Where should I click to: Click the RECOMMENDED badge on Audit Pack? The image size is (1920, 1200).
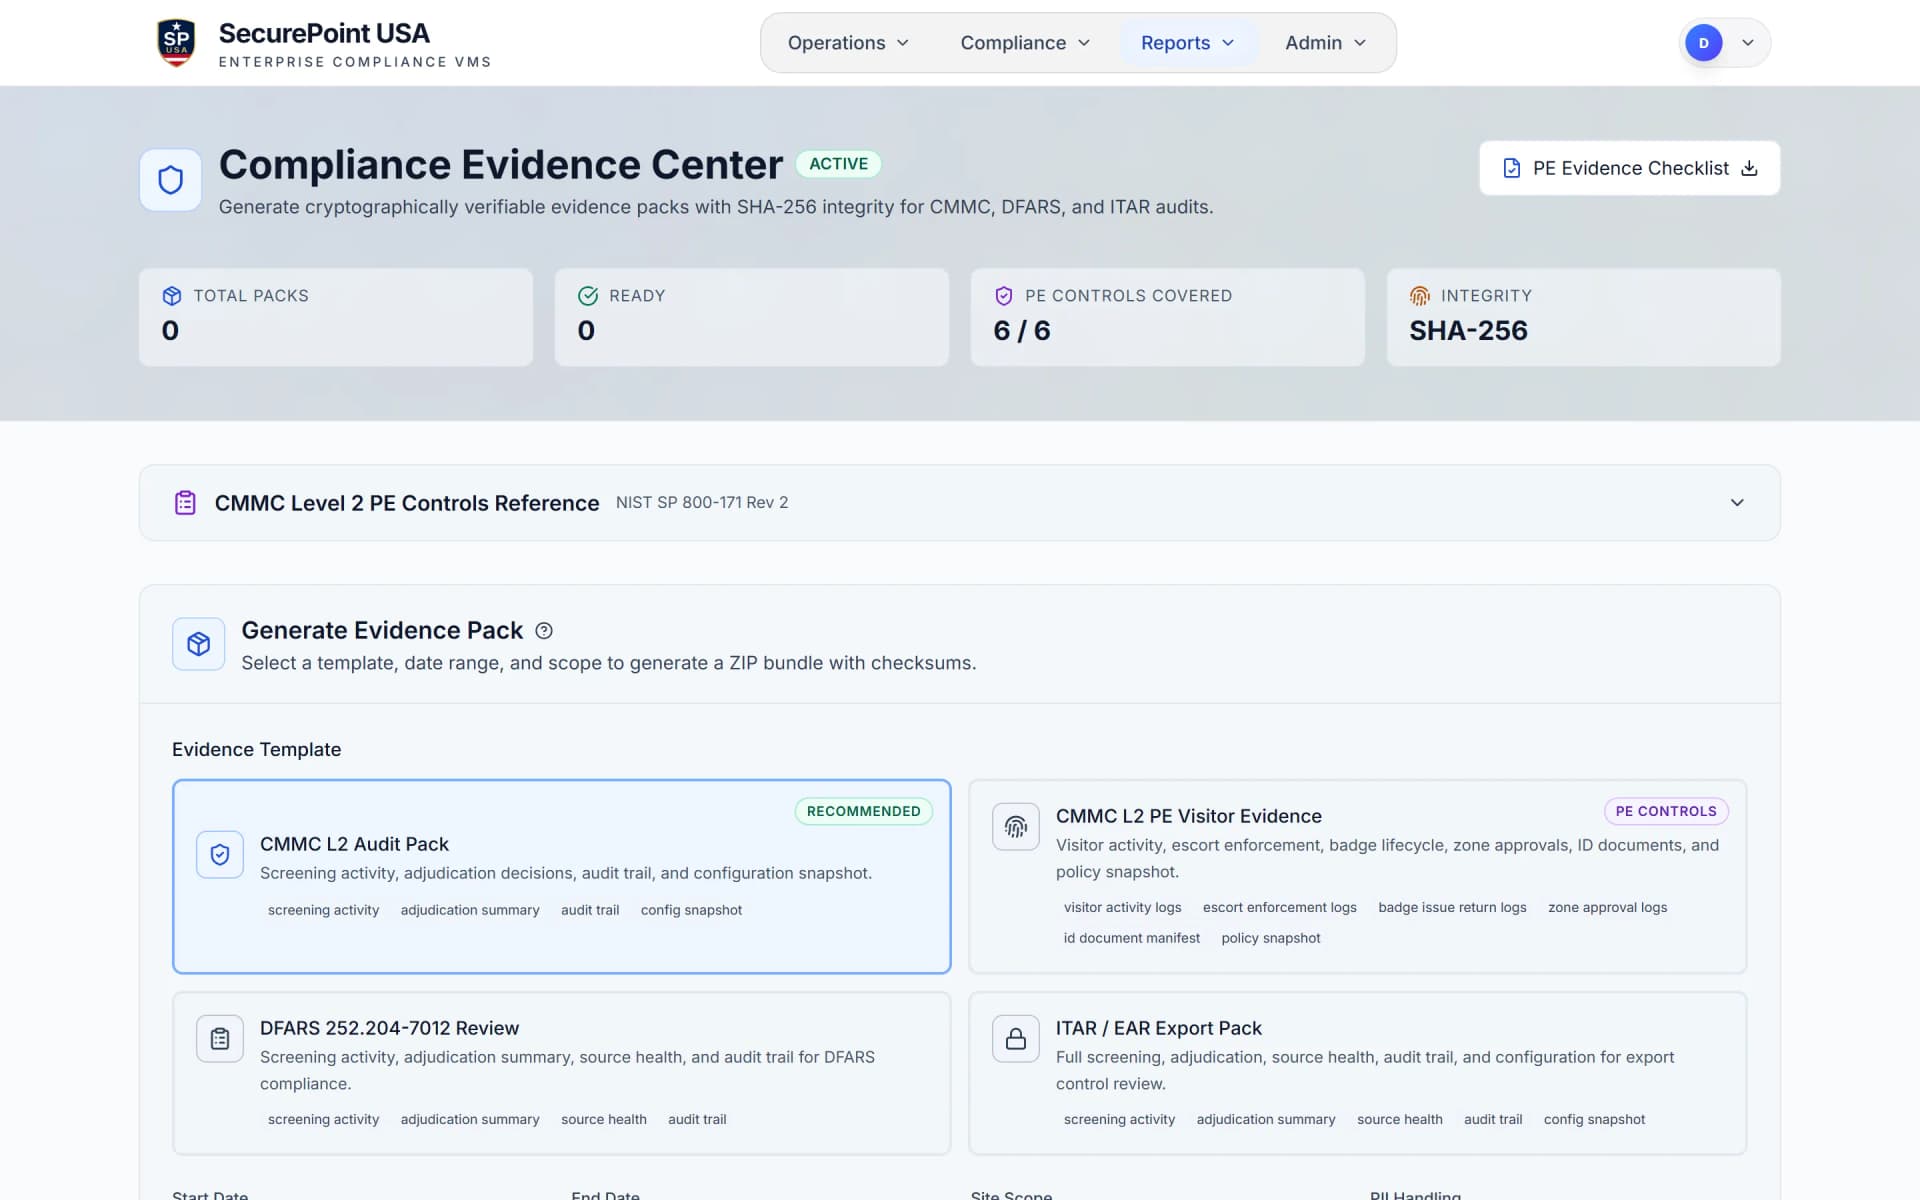click(x=864, y=811)
